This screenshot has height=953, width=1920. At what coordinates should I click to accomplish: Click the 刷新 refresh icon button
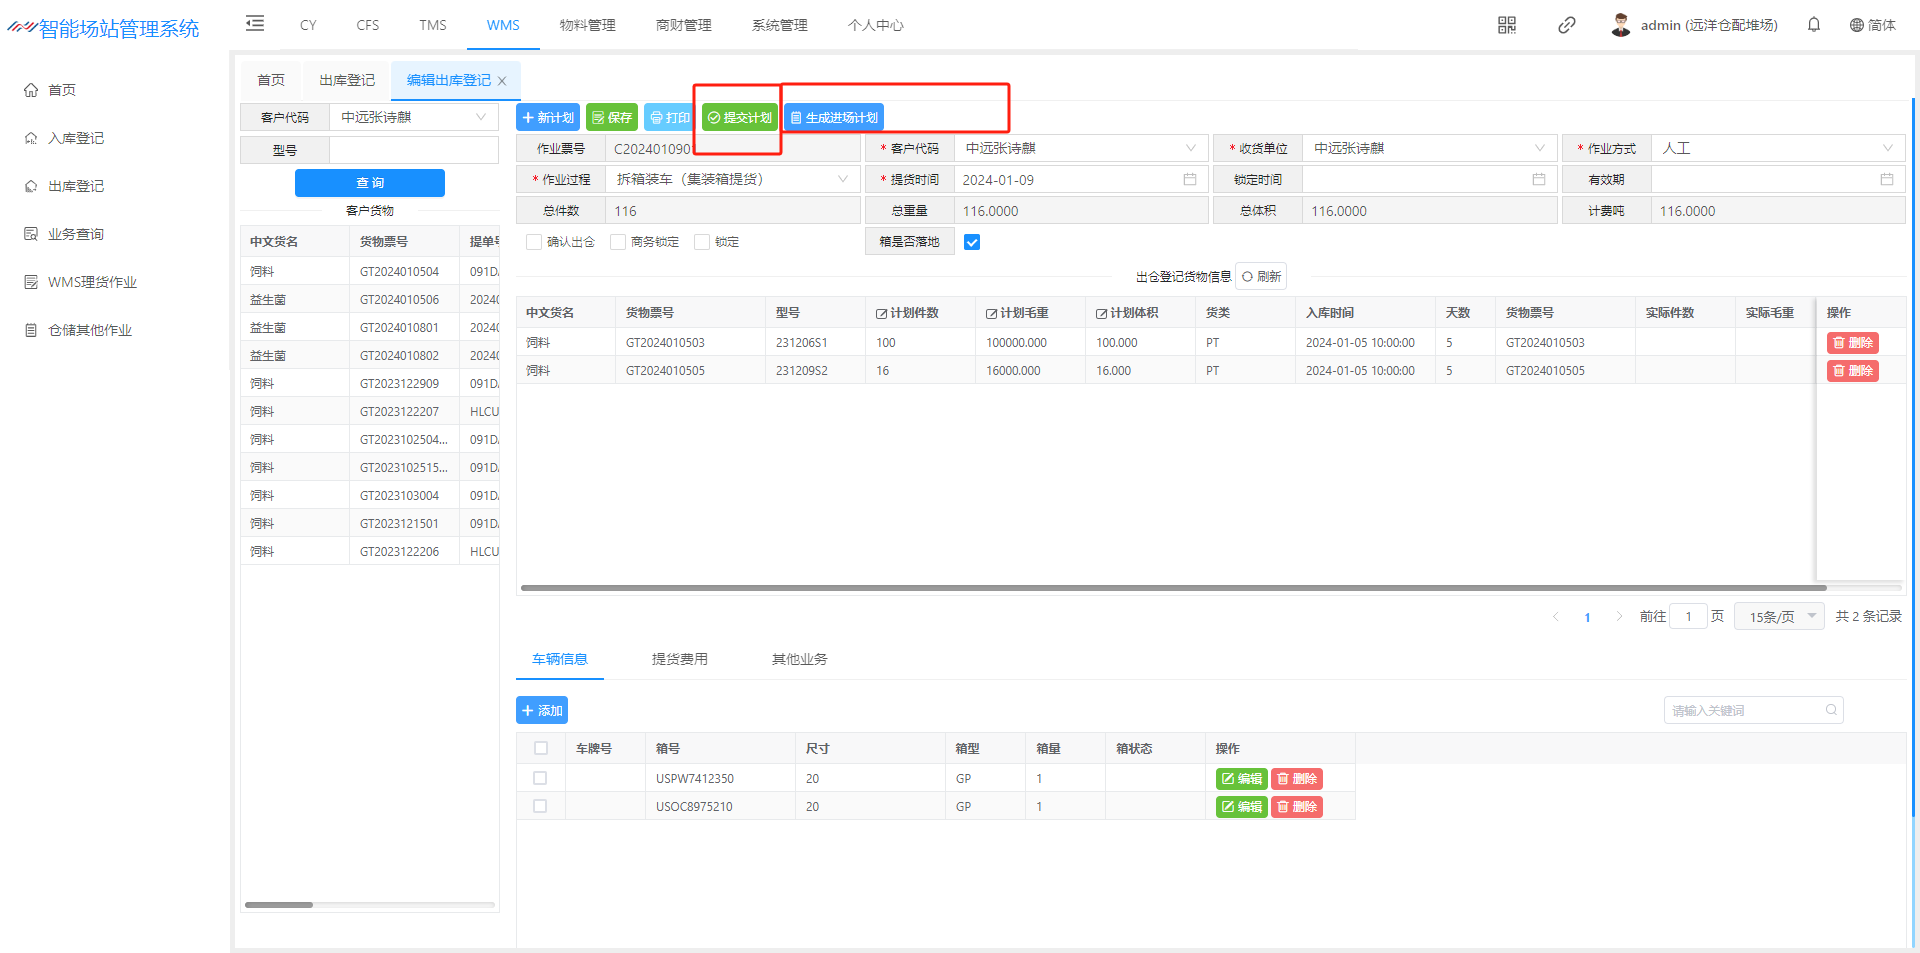(x=1261, y=277)
